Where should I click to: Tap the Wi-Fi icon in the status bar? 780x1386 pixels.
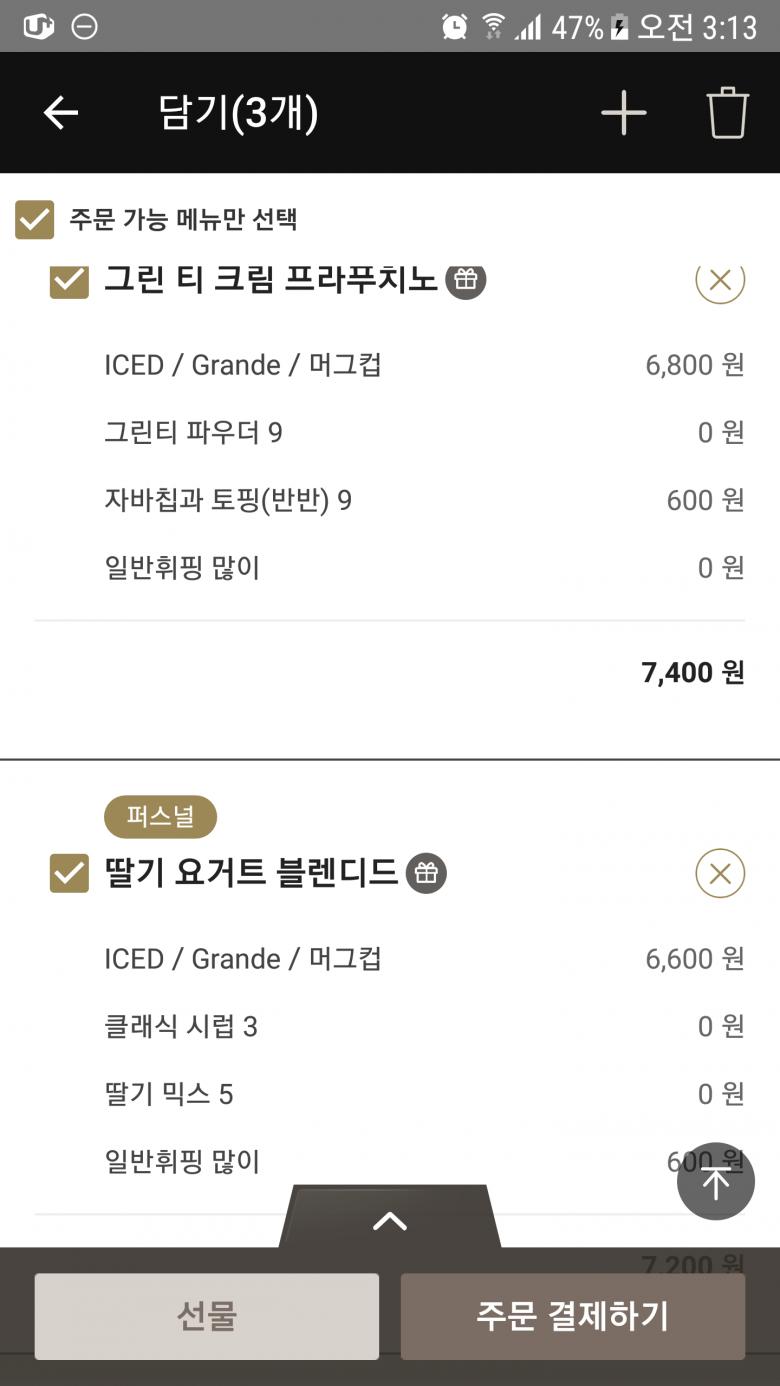pyautogui.click(x=493, y=27)
